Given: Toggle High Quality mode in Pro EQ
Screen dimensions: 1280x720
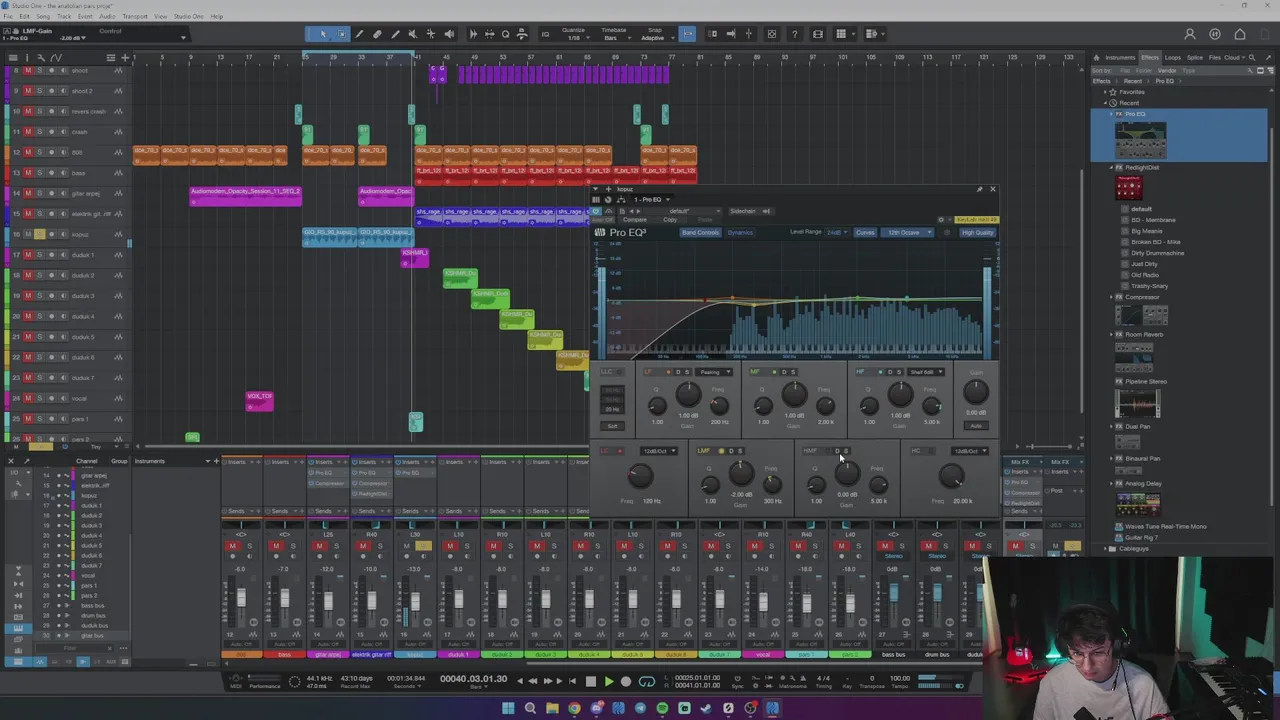Looking at the screenshot, I should click(x=977, y=233).
